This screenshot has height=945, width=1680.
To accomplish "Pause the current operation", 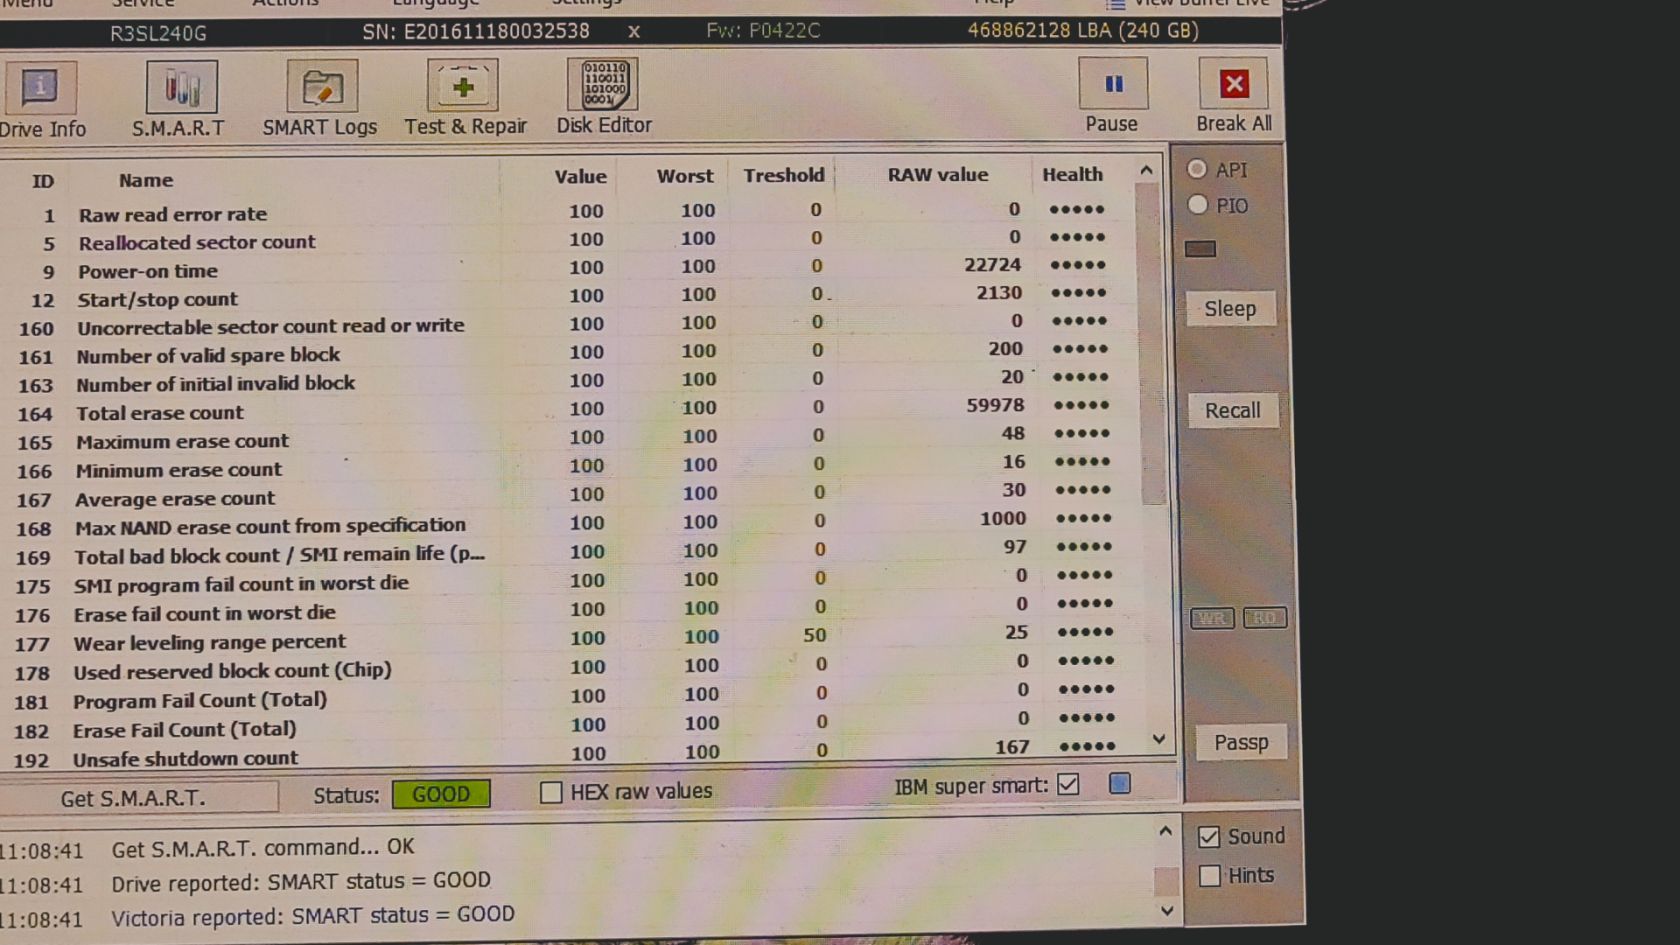I will coord(1112,96).
